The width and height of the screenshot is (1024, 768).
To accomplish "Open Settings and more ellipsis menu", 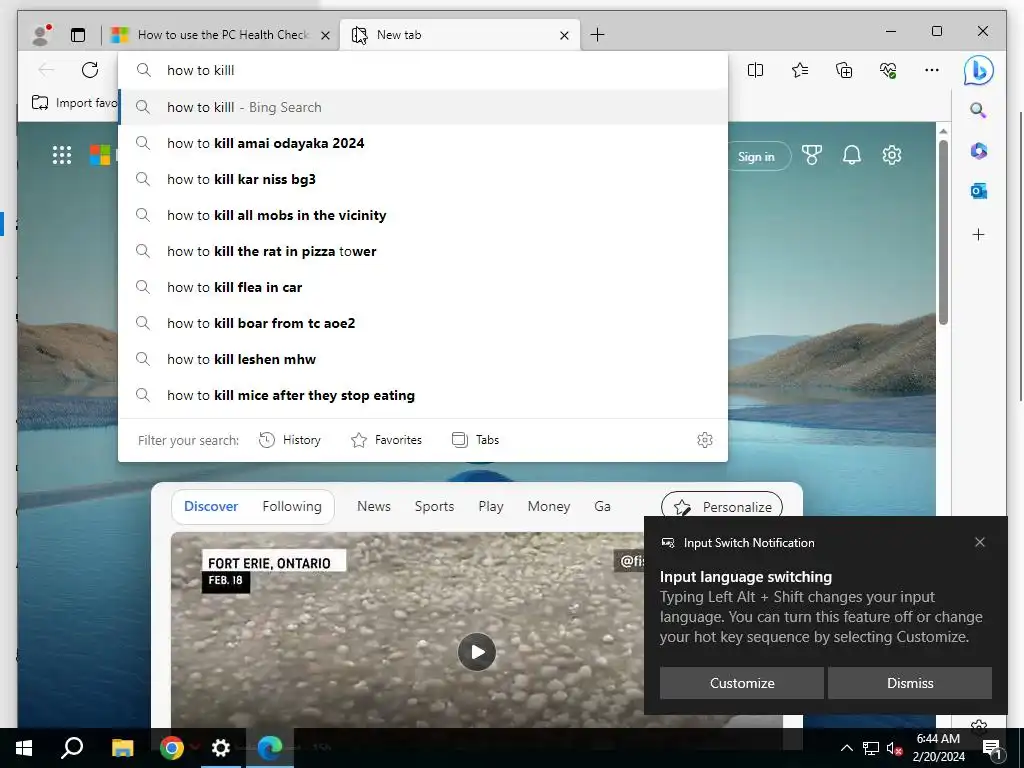I will point(932,70).
